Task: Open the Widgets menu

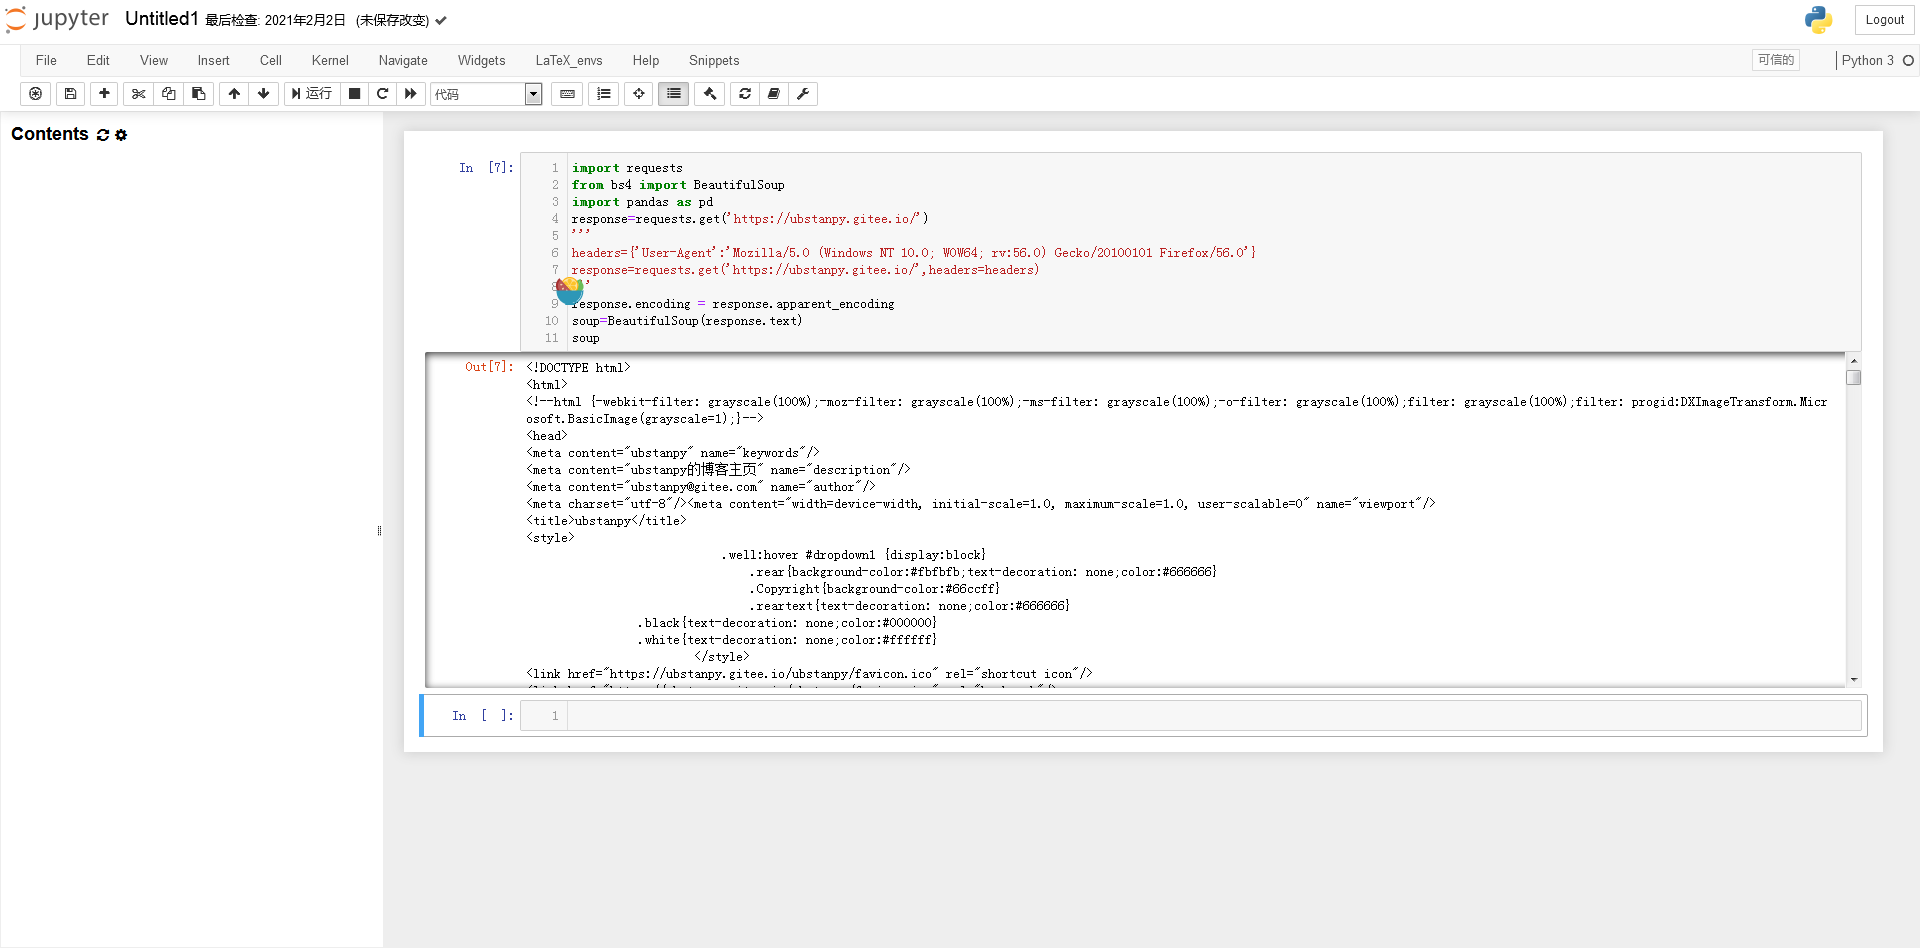Action: [482, 61]
